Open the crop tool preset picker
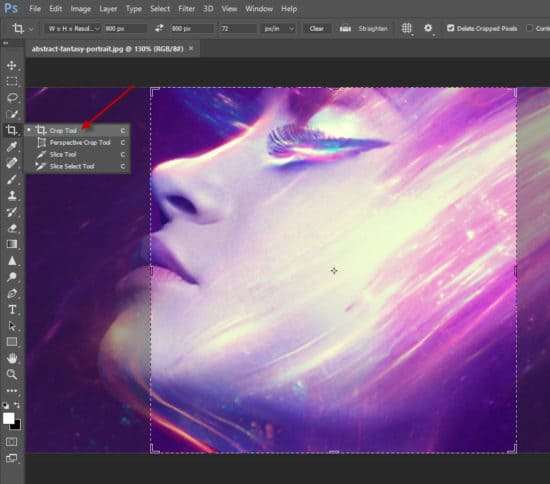This screenshot has width=550, height=484. tap(21, 28)
